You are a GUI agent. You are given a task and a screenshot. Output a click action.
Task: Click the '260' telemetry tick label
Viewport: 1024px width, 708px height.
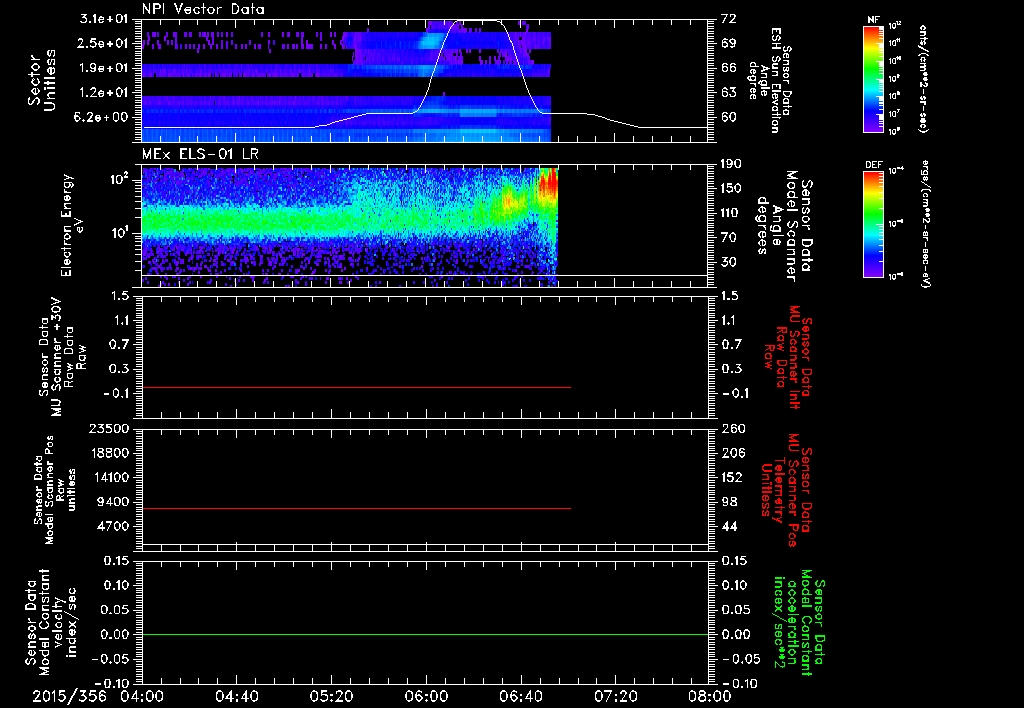point(732,428)
